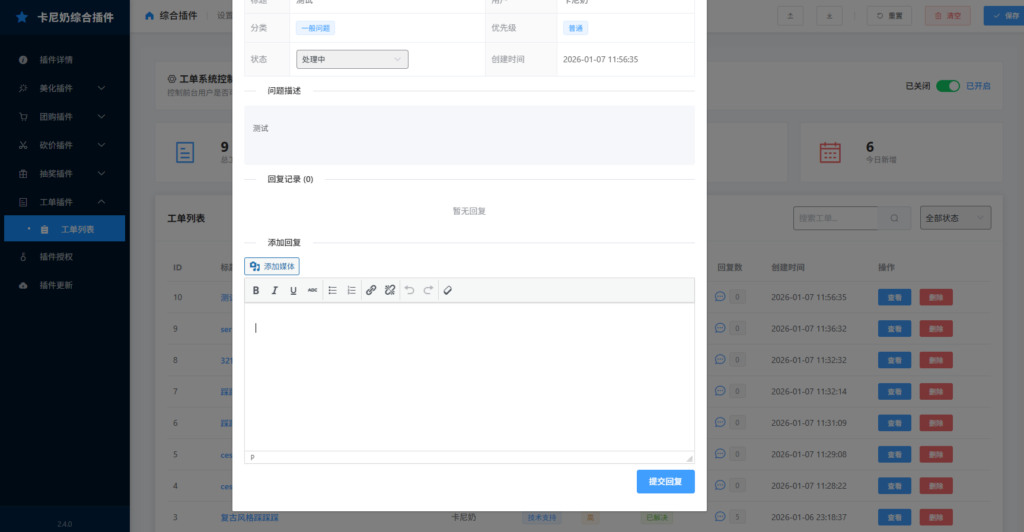
Task: Delete ticket created 2026-01-07 11:29:08
Action: [x=936, y=454]
